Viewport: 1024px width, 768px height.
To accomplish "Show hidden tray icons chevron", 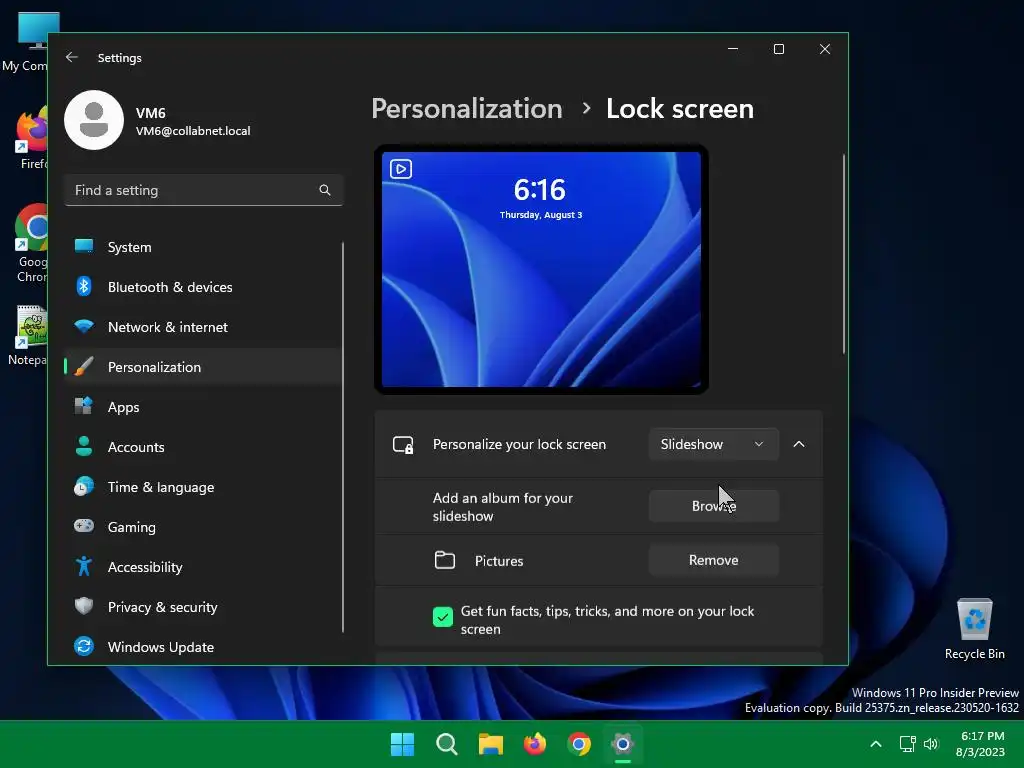I will tap(876, 744).
